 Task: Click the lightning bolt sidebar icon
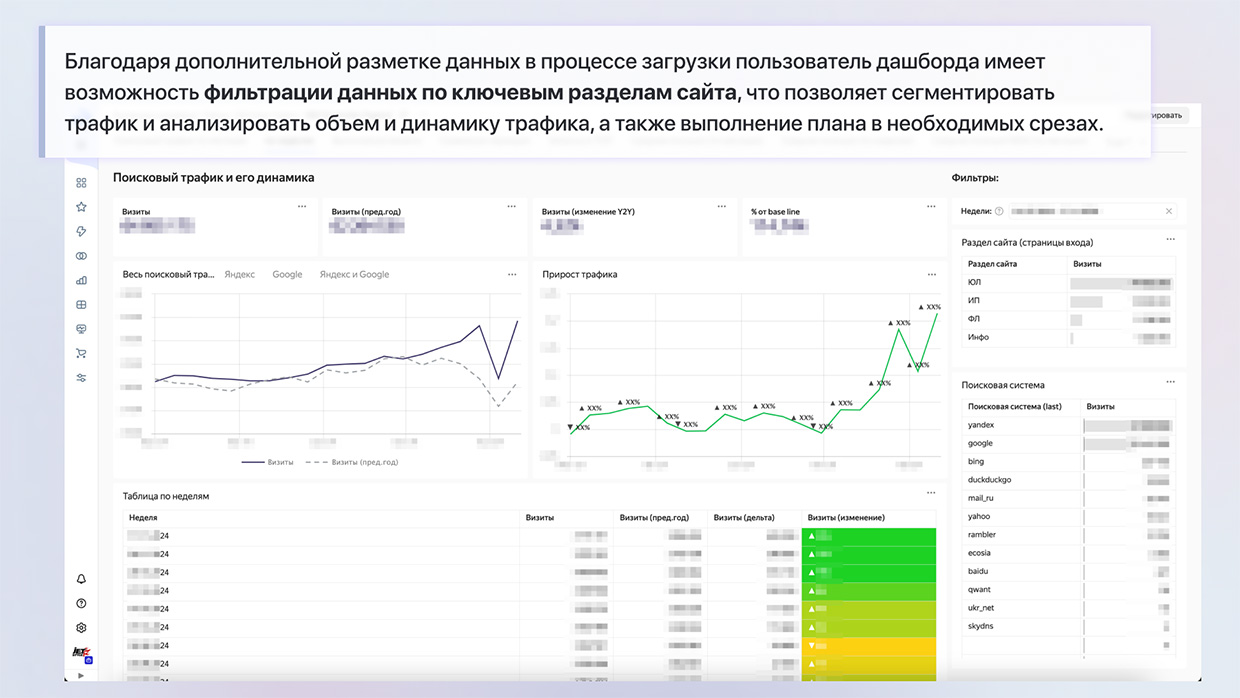(x=81, y=231)
